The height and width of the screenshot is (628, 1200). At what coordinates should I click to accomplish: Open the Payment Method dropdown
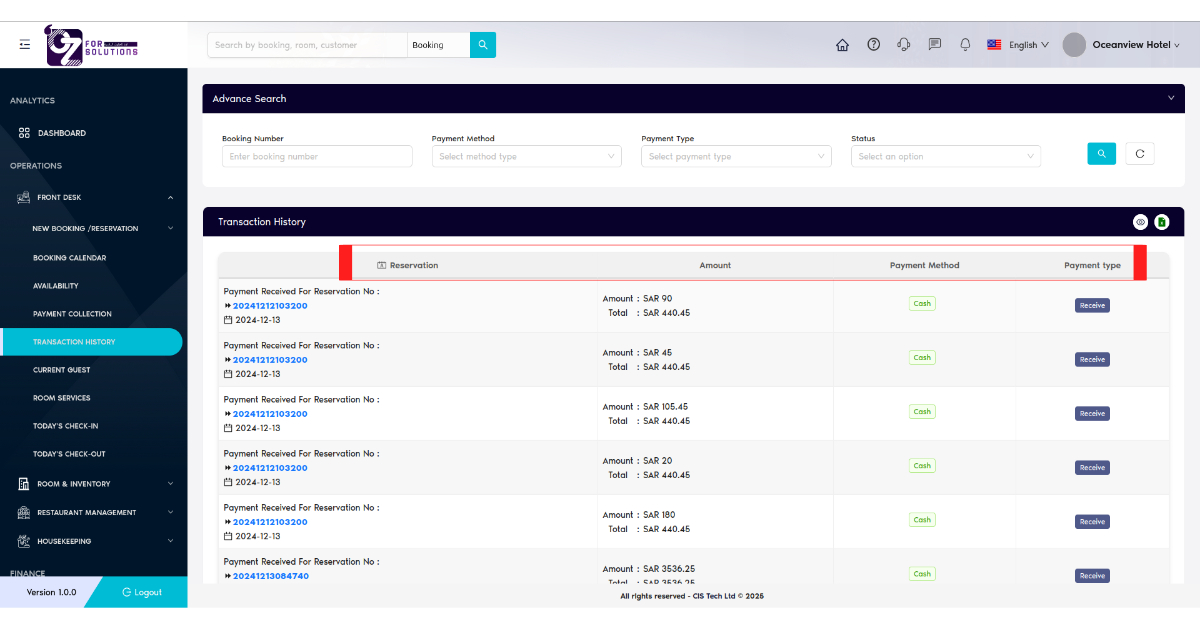pyautogui.click(x=526, y=156)
